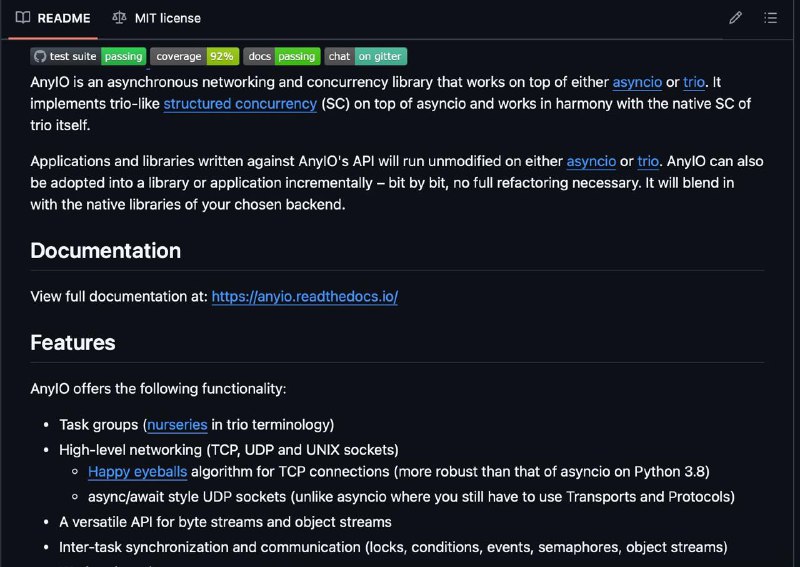Click 'View full documentation at:' text

(x=119, y=297)
